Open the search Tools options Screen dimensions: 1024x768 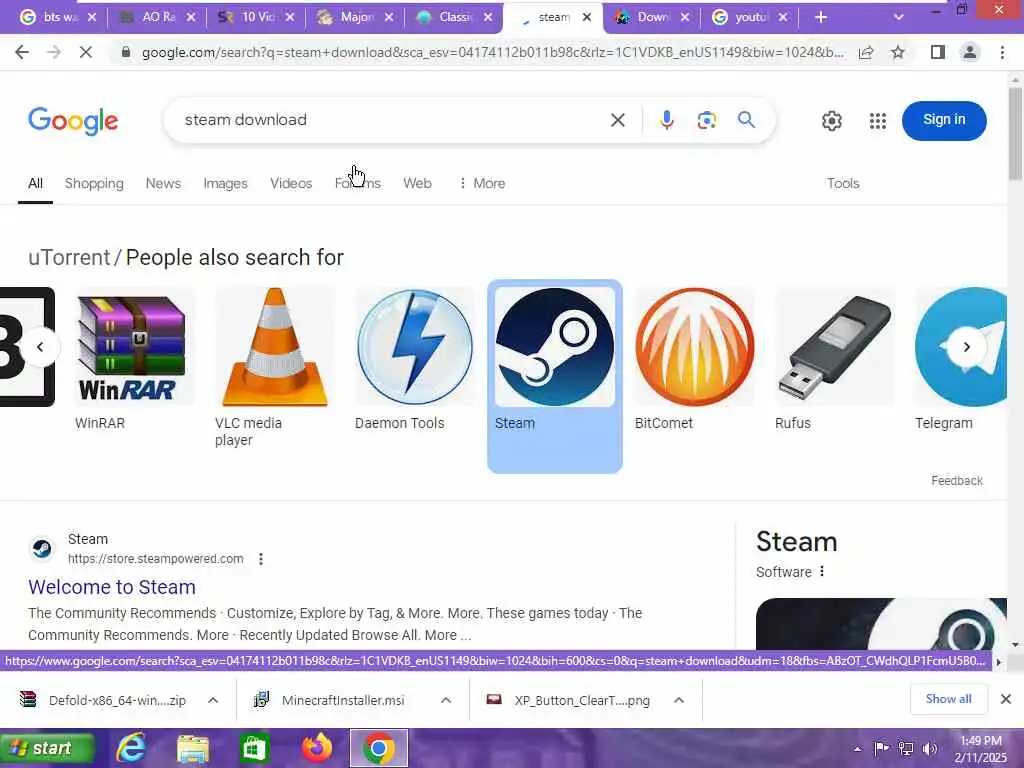[x=843, y=184]
